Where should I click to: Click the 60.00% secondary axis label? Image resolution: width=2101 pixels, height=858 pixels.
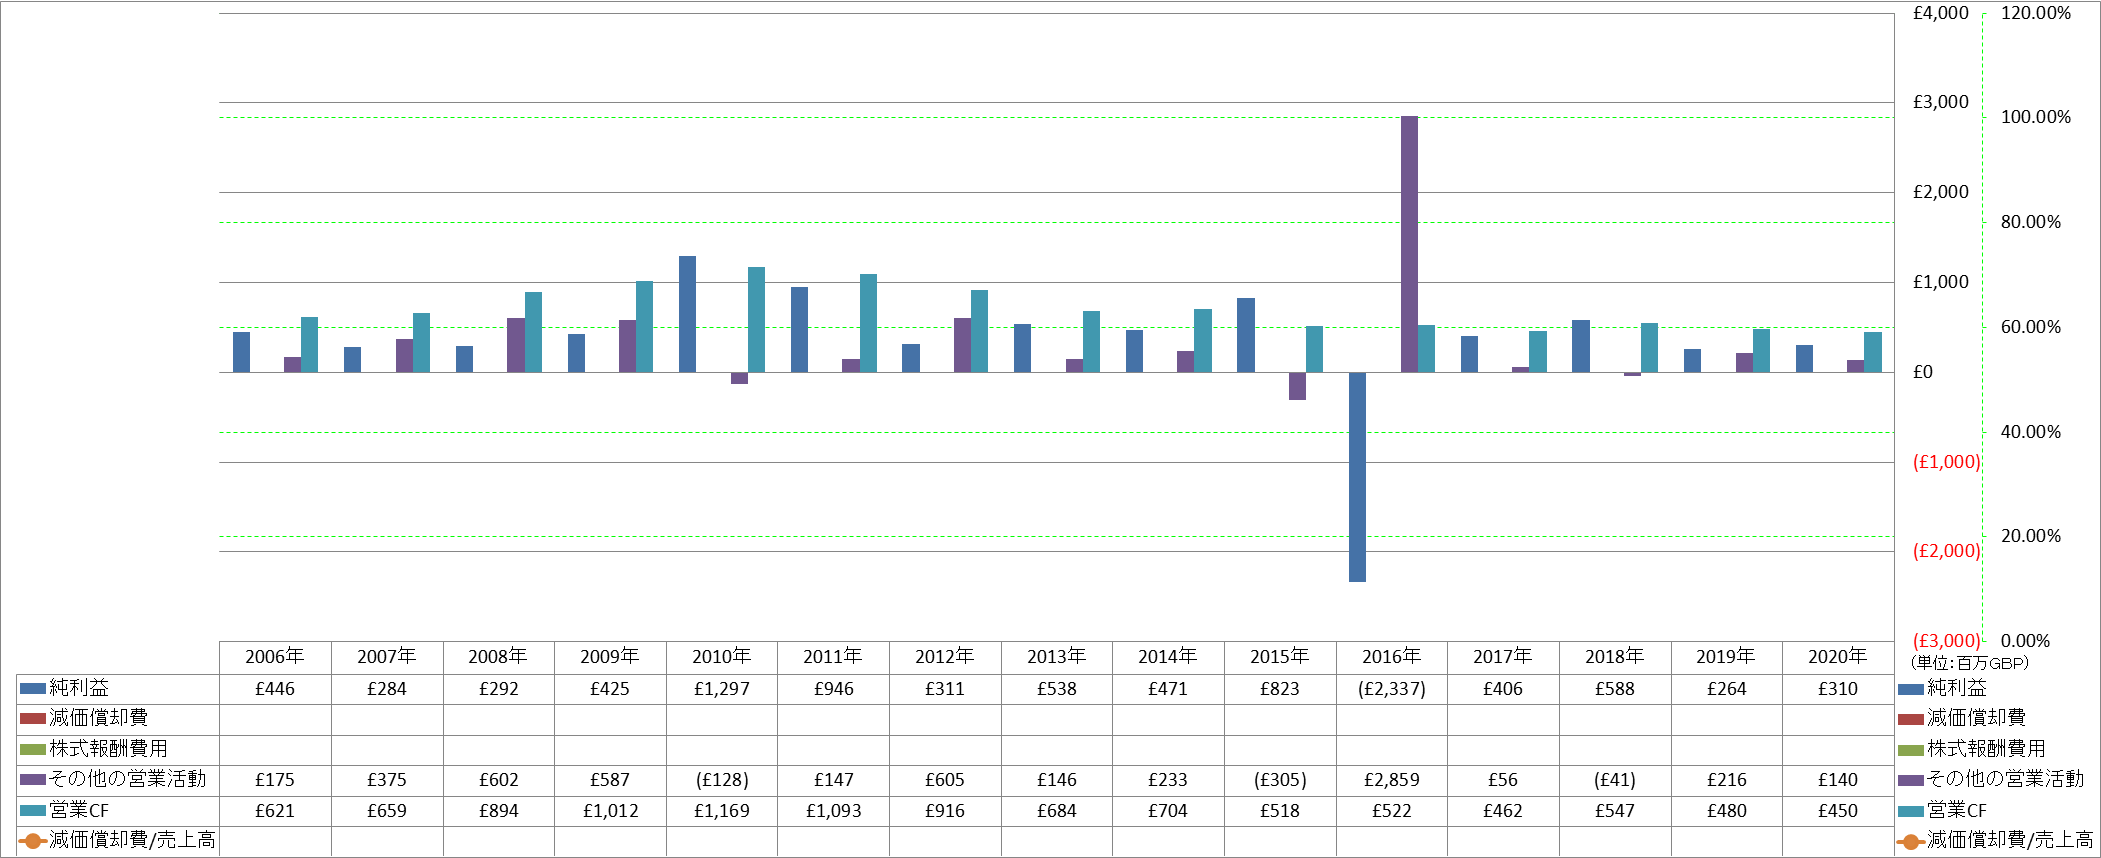point(2031,327)
